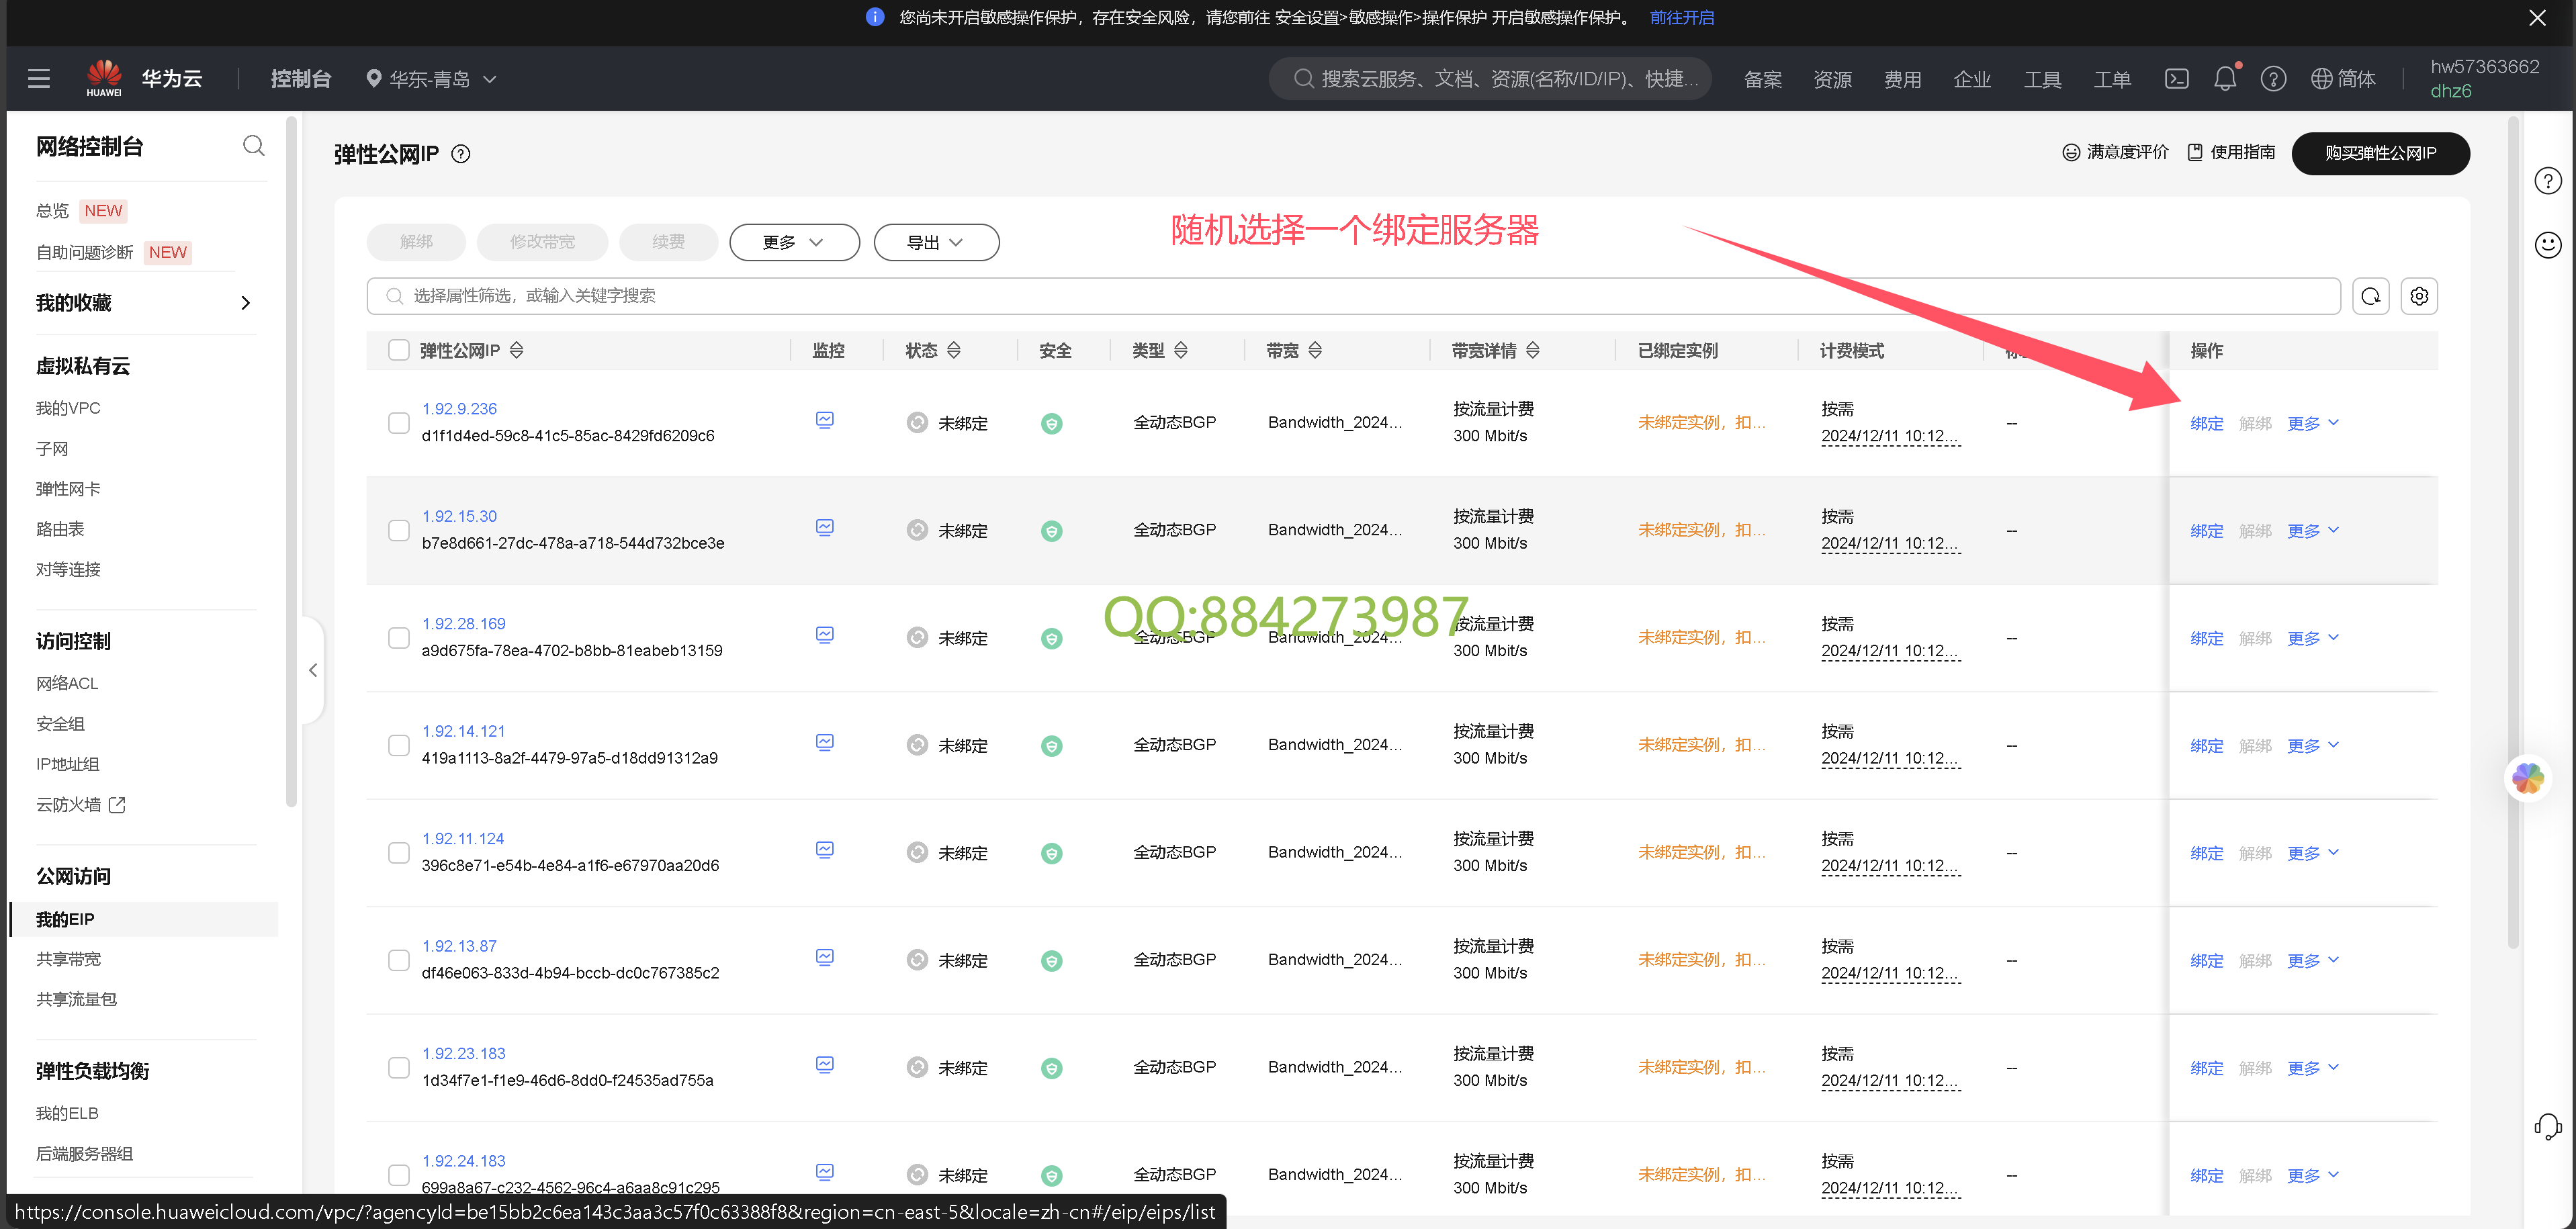2576x1229 pixels.
Task: Sort by 带宽 column
Action: [1315, 350]
